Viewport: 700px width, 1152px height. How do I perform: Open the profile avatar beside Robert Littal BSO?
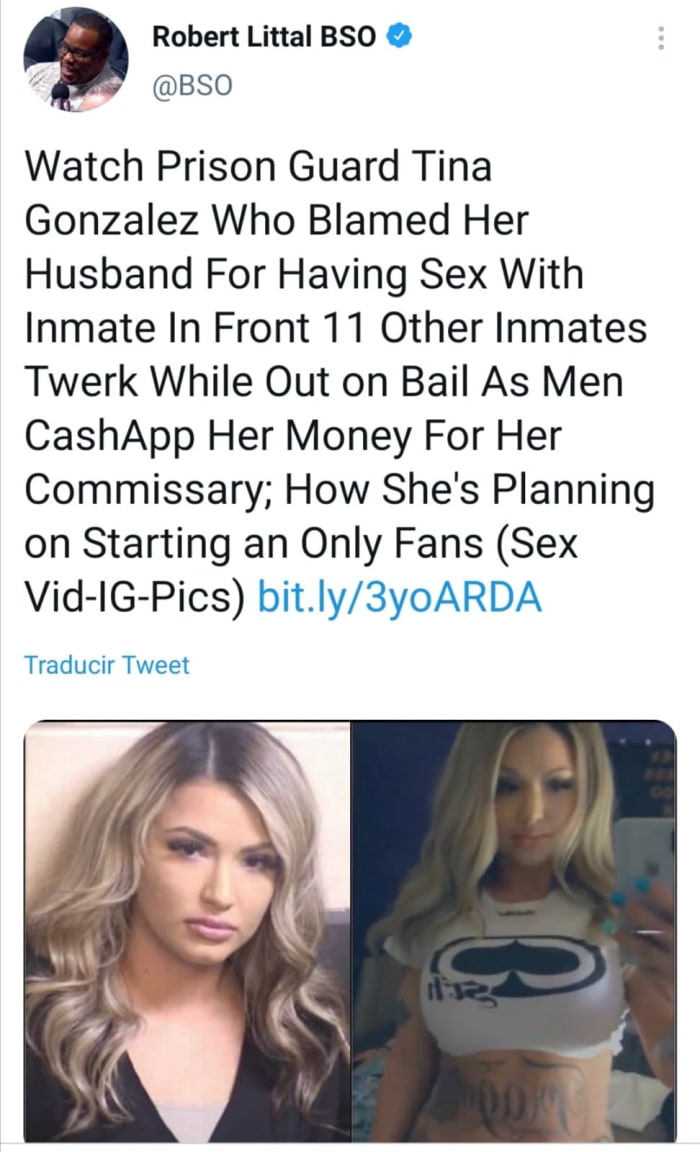click(75, 60)
